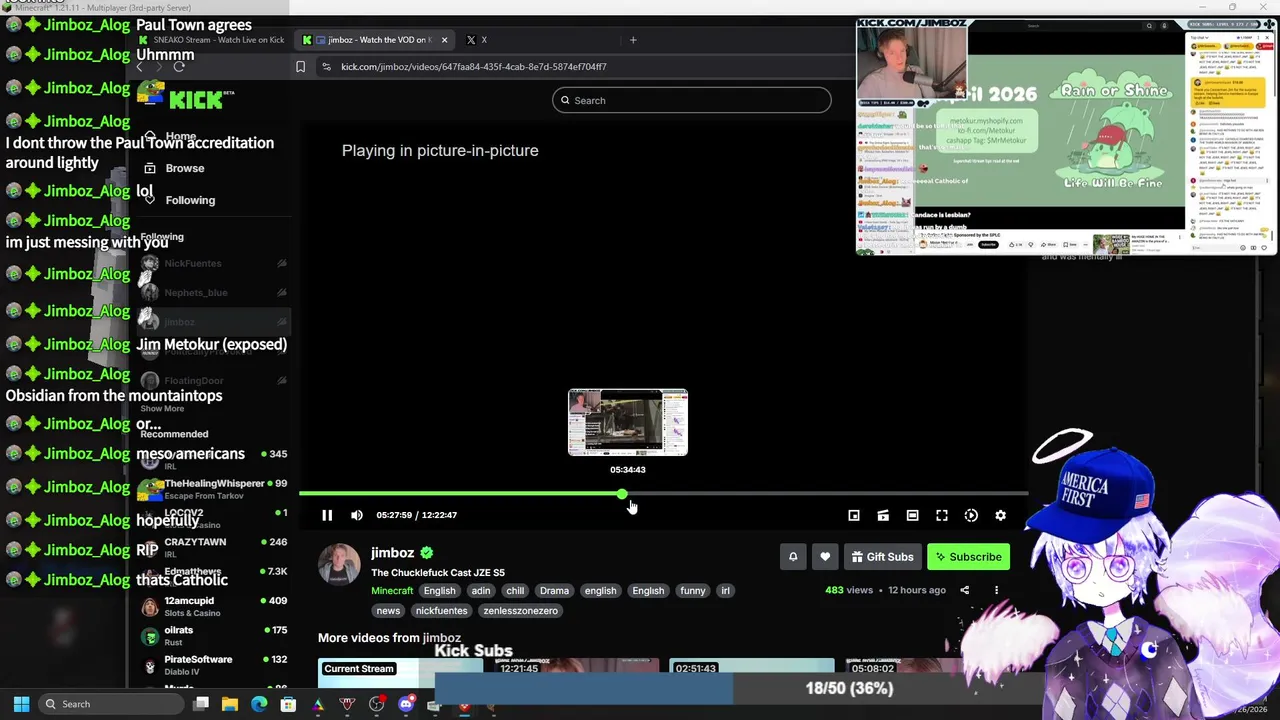Screen dimensions: 1280x720
Task: Select the nickfuentes tag
Action: point(441,610)
